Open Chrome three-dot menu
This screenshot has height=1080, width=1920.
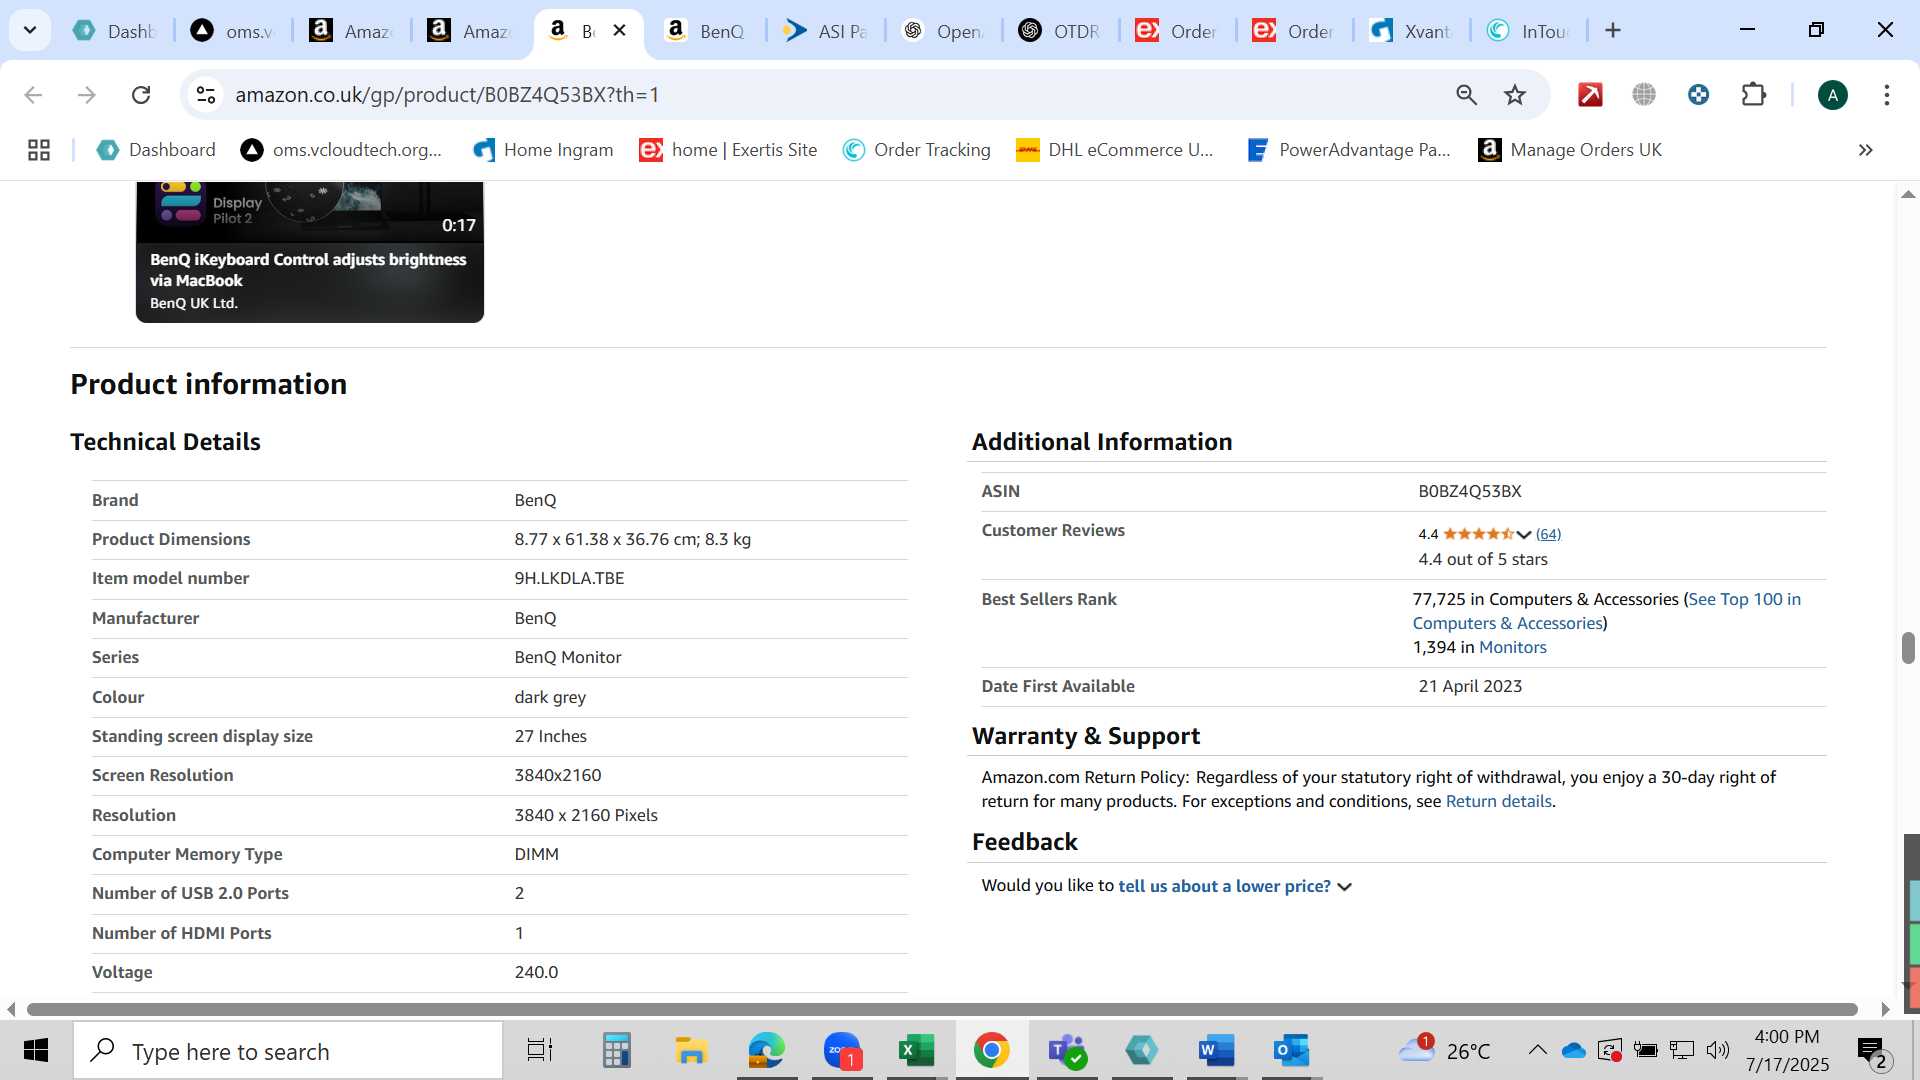click(1887, 95)
